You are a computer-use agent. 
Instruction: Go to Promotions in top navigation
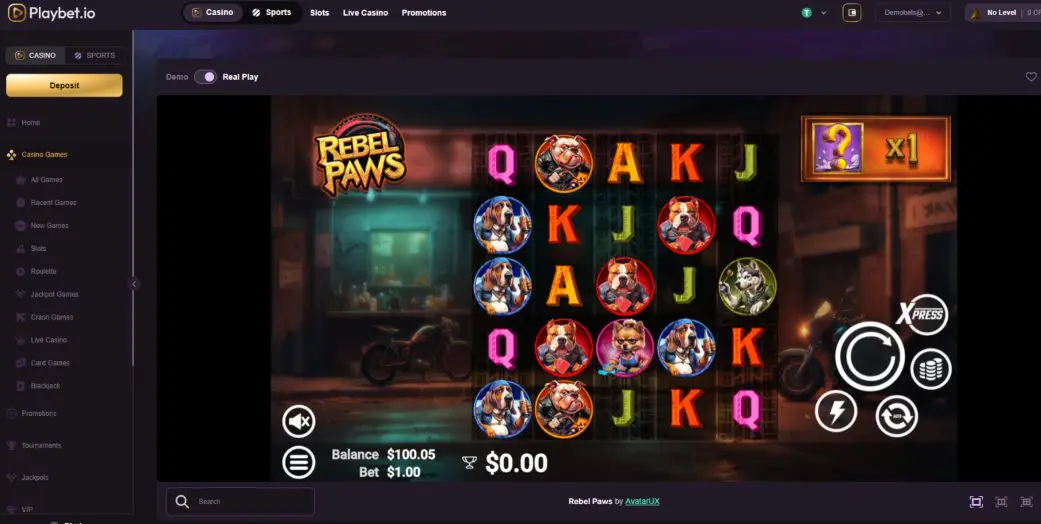pyautogui.click(x=424, y=13)
